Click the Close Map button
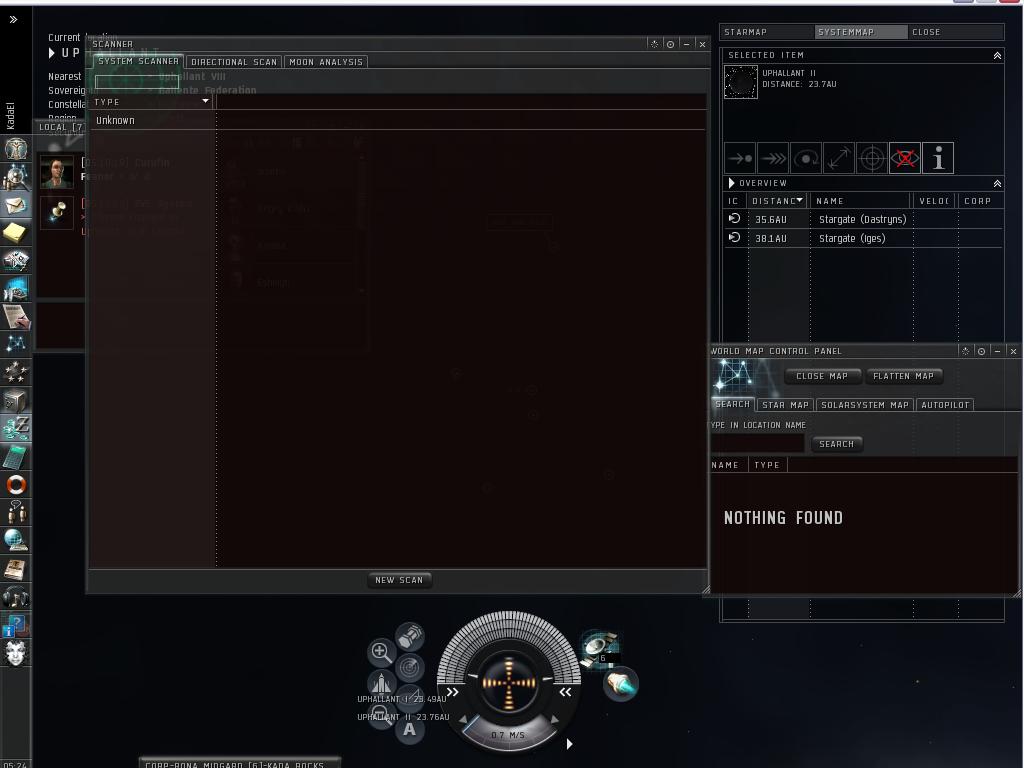The image size is (1024, 768). click(x=822, y=376)
